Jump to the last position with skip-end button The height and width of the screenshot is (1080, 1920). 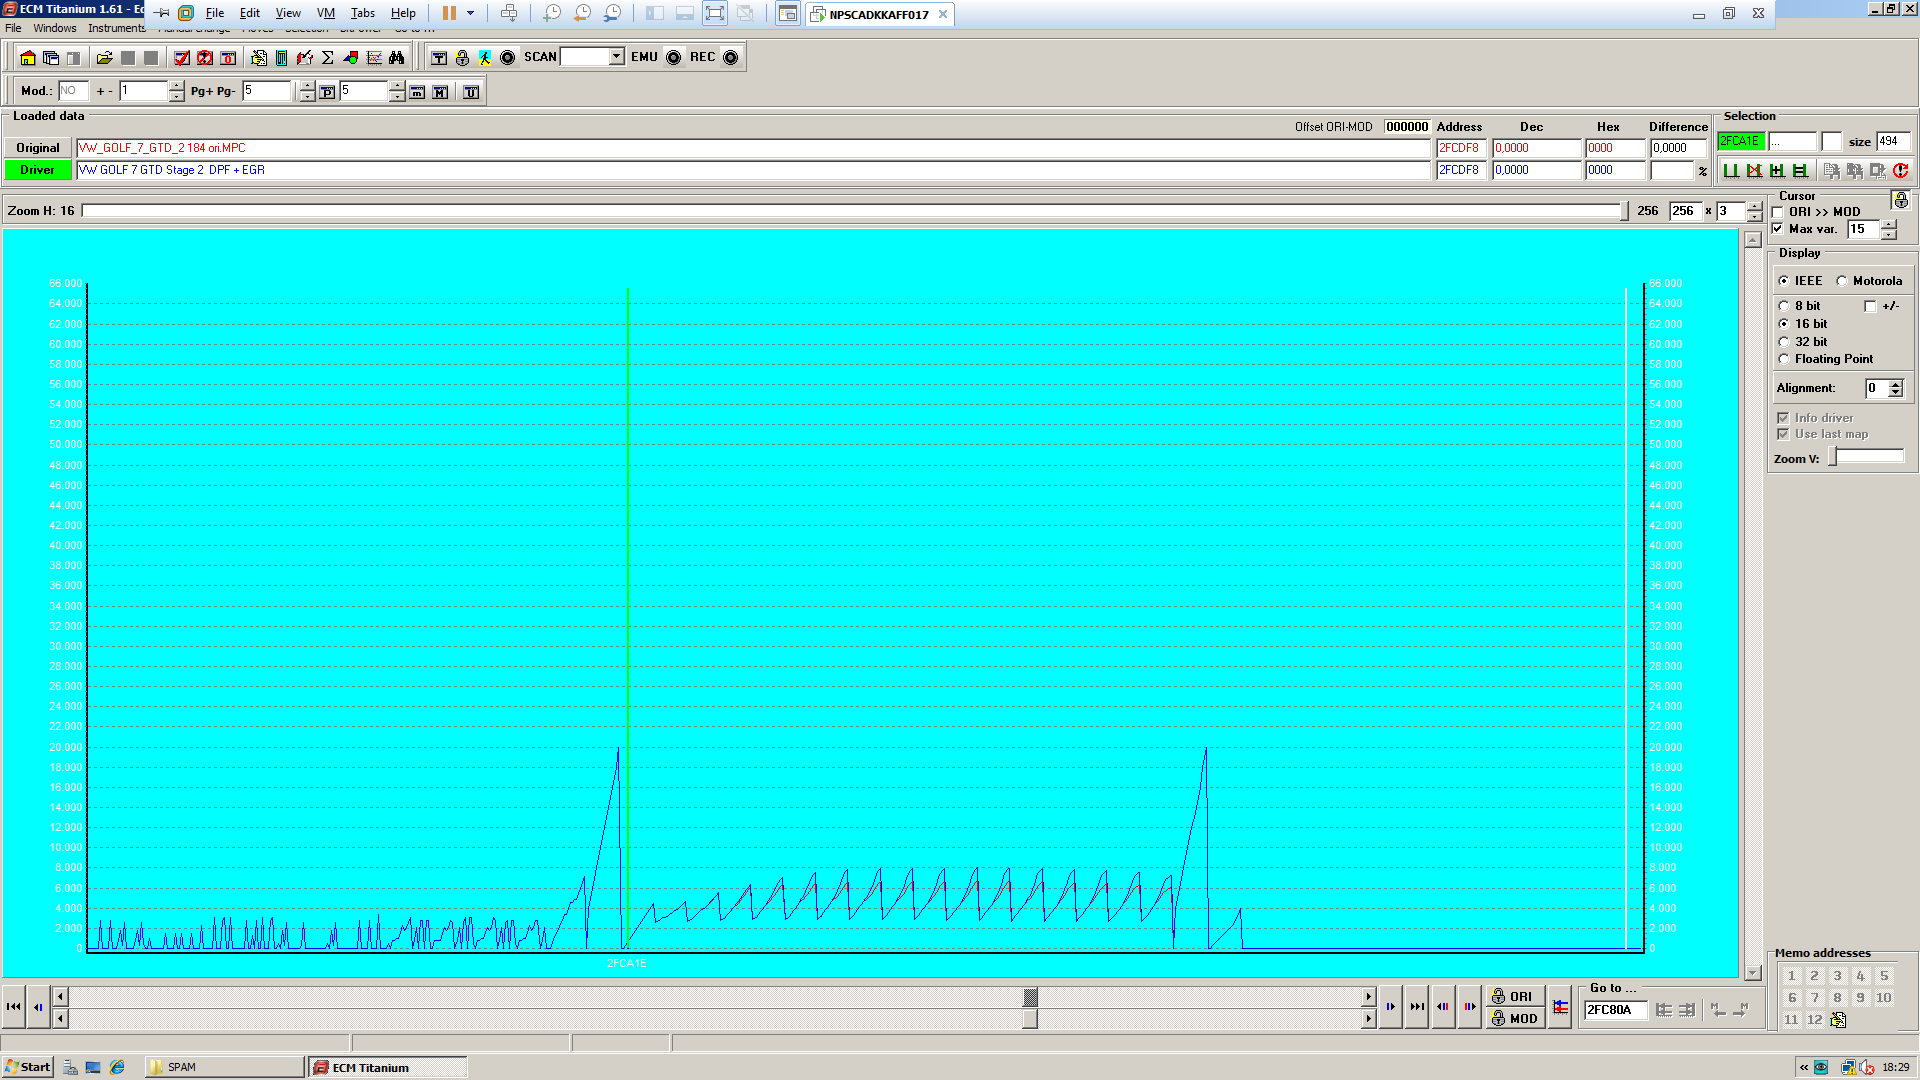(1417, 1007)
